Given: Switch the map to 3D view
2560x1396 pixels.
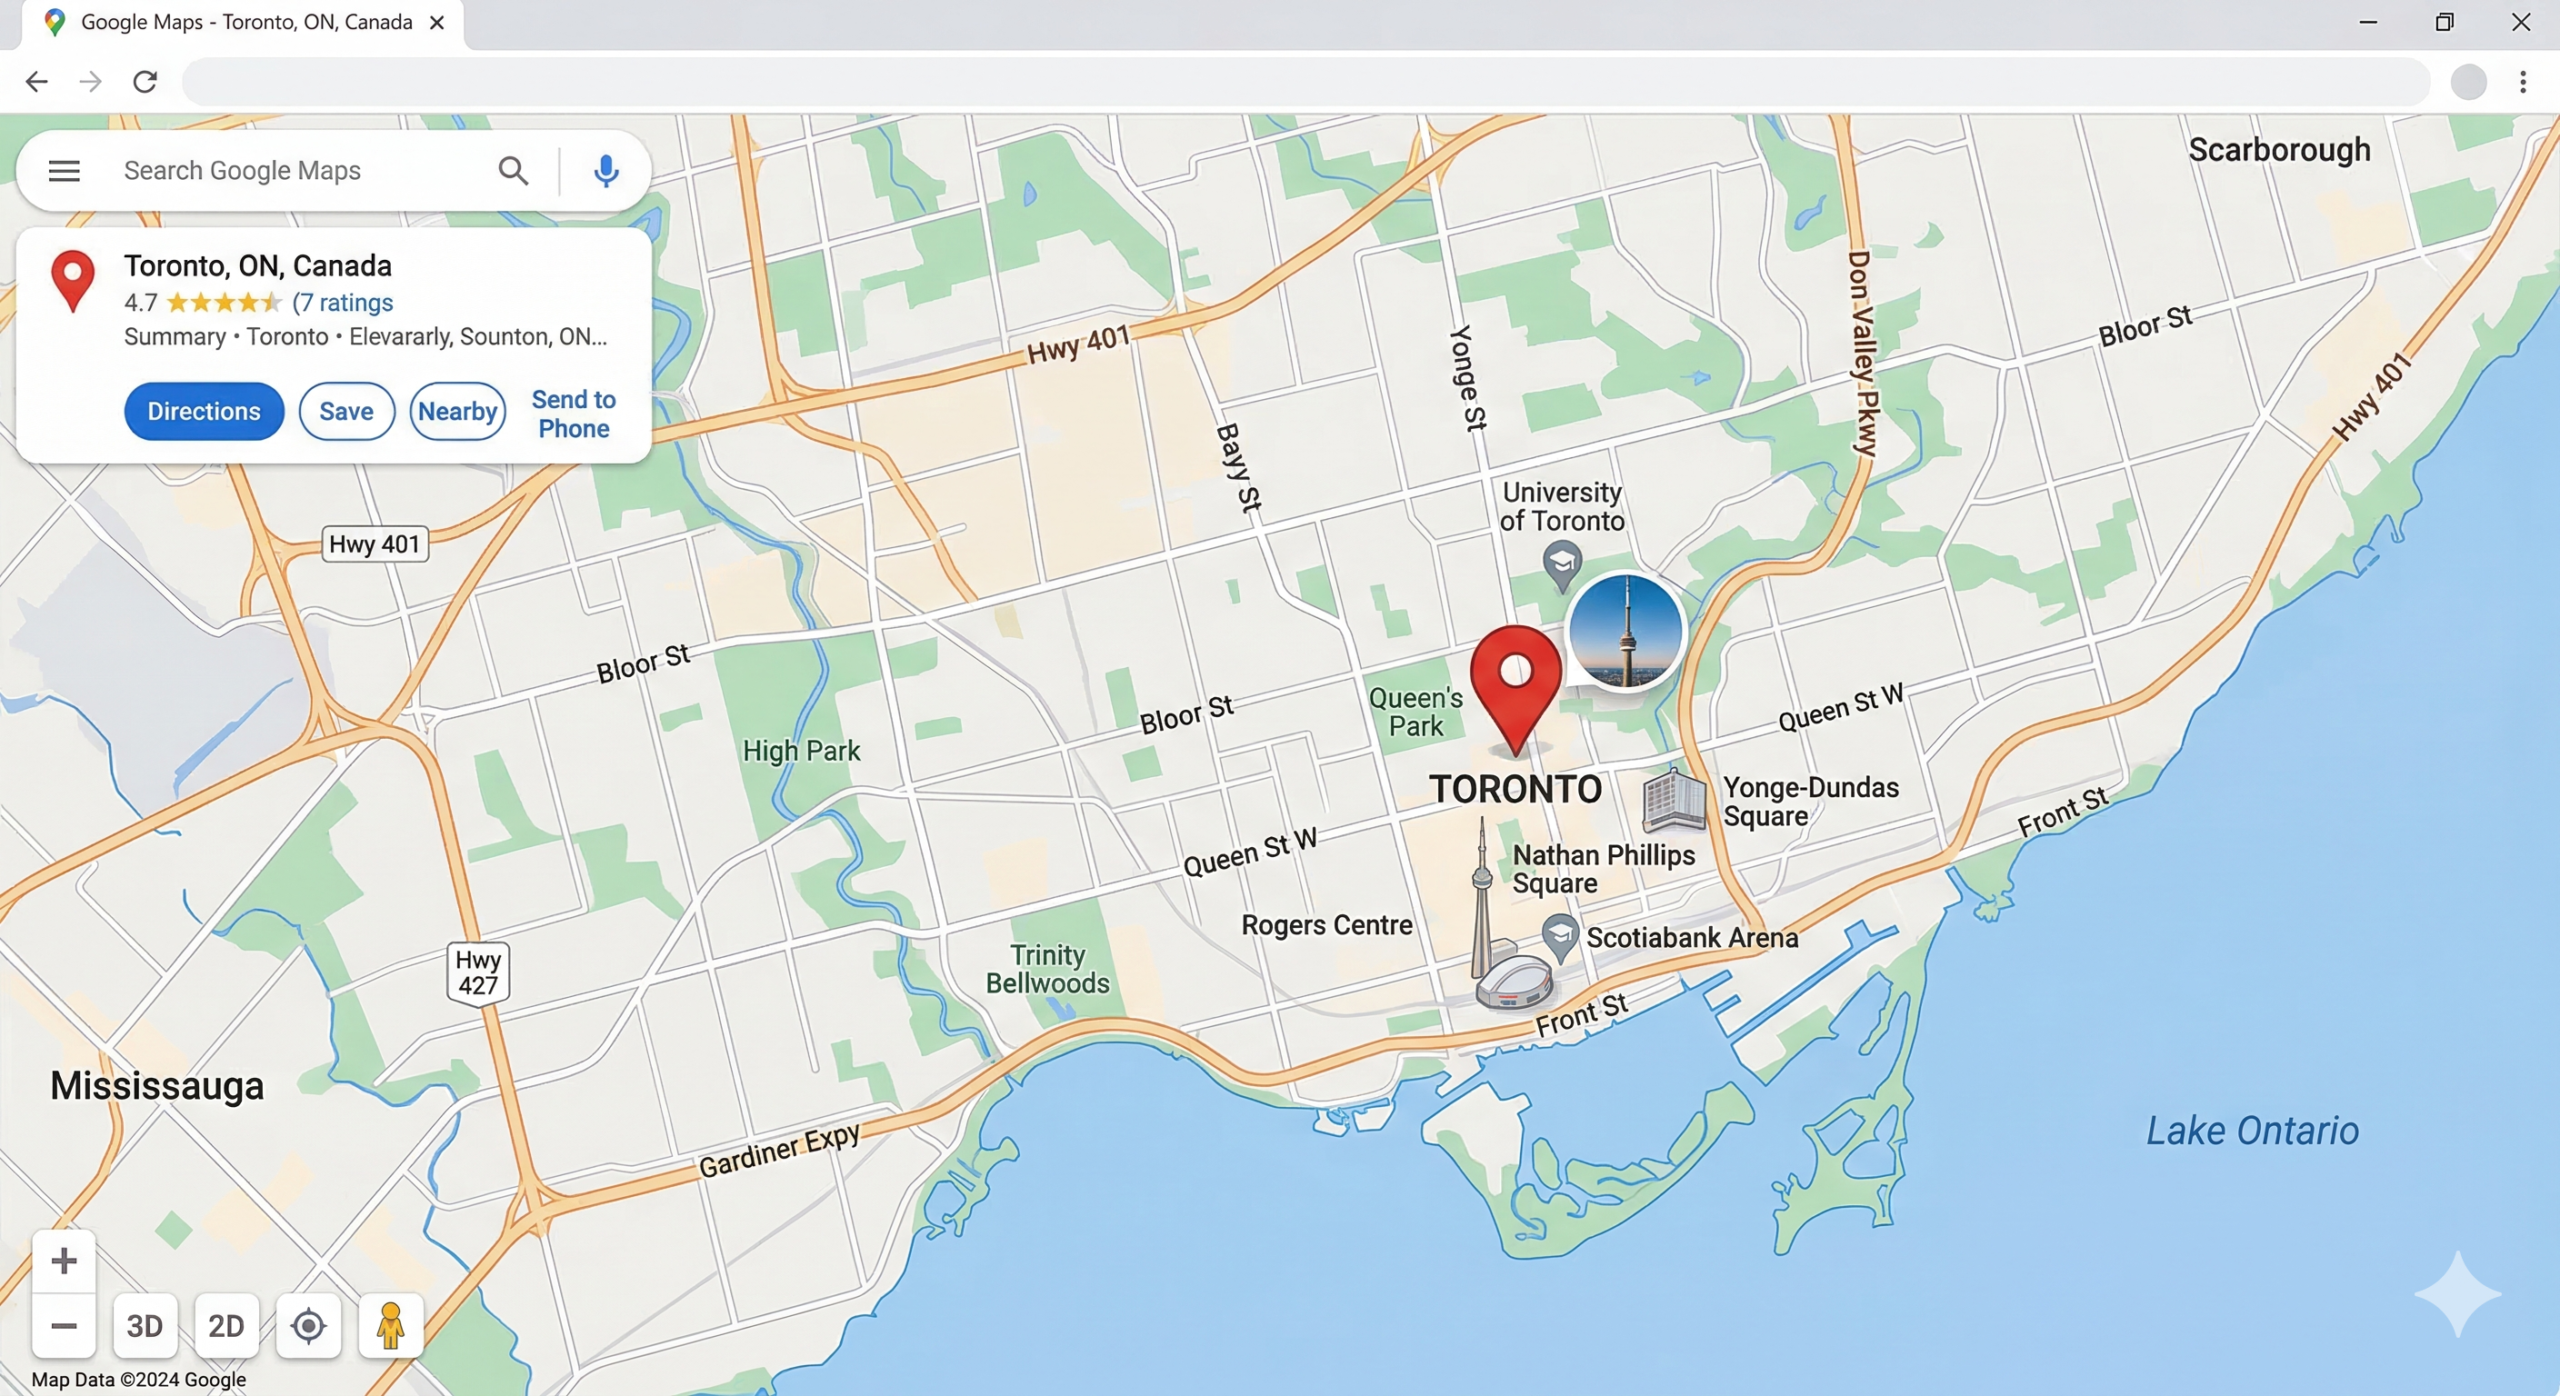Looking at the screenshot, I should click(x=145, y=1326).
